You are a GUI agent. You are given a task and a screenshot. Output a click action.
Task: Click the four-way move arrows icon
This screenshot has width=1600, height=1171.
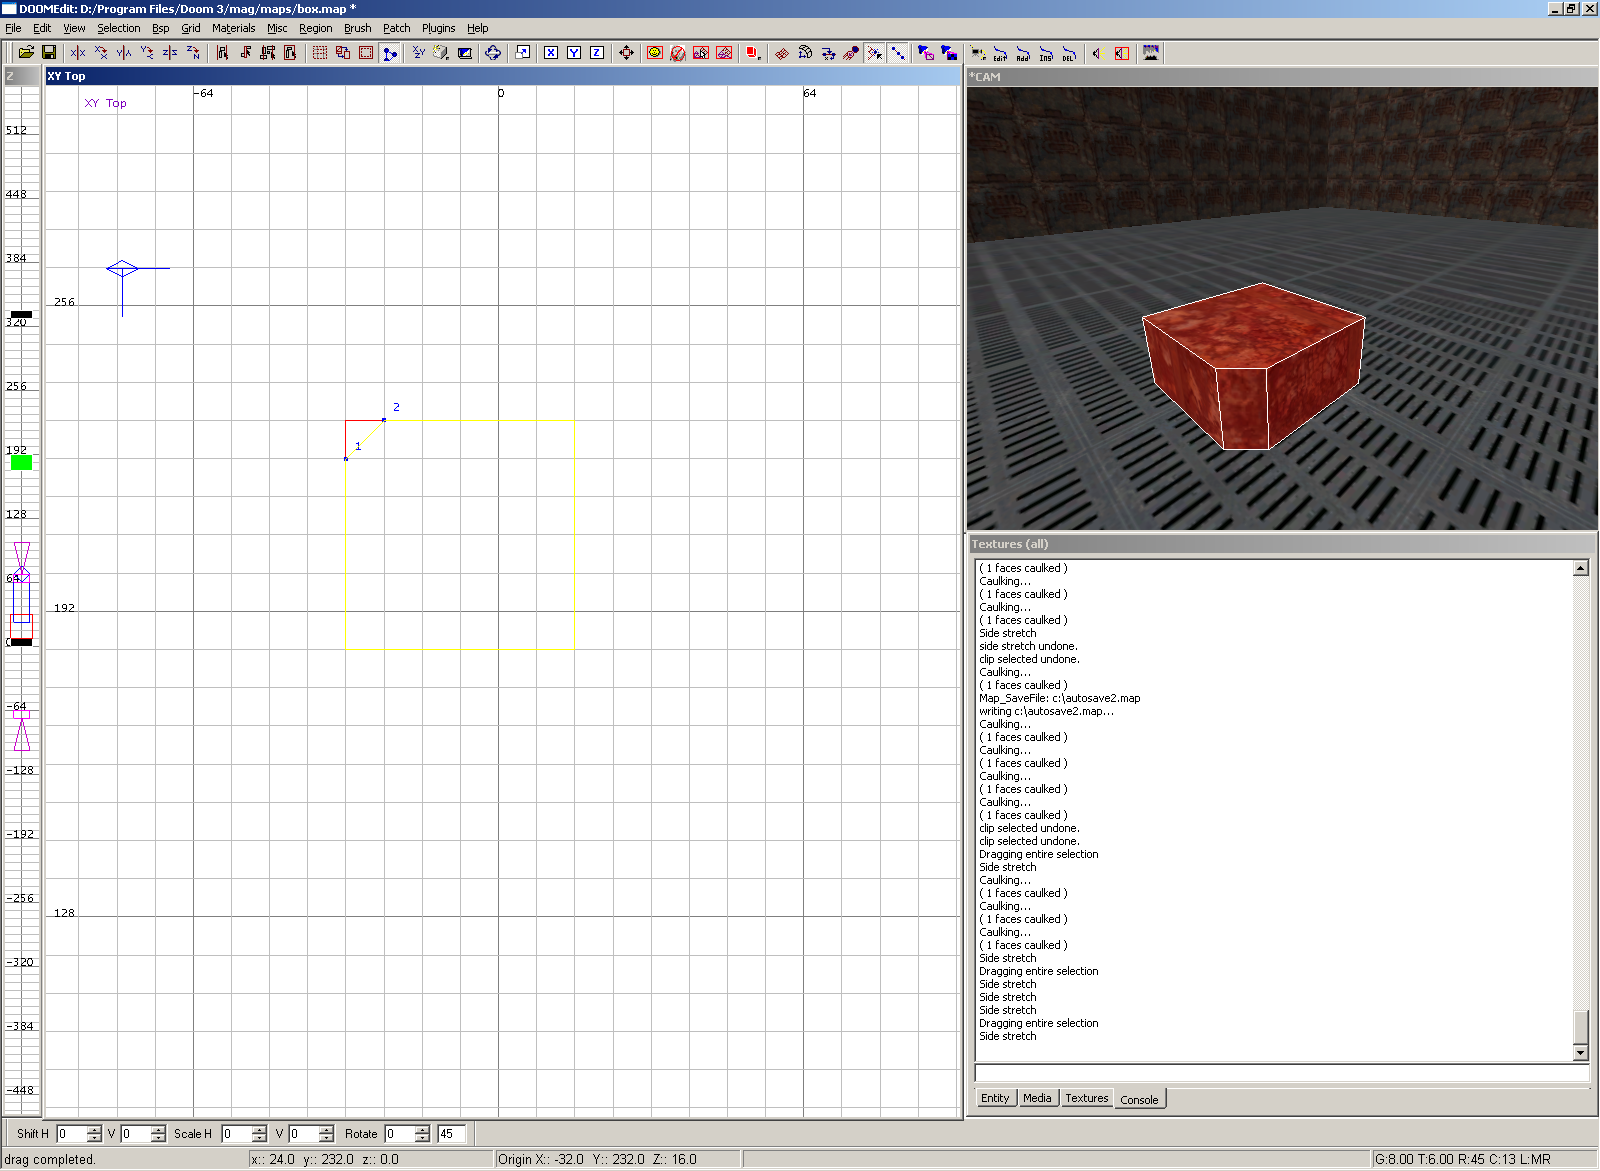(626, 53)
